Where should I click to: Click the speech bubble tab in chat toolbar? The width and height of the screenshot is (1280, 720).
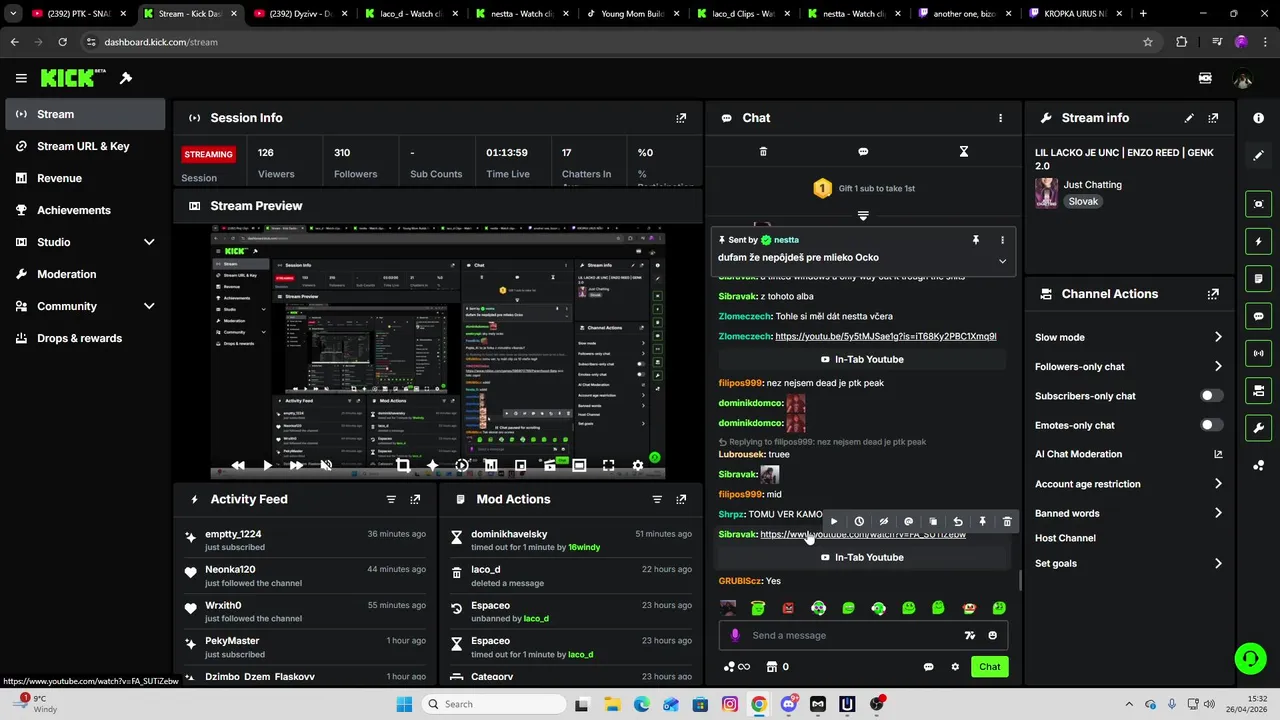click(x=863, y=152)
